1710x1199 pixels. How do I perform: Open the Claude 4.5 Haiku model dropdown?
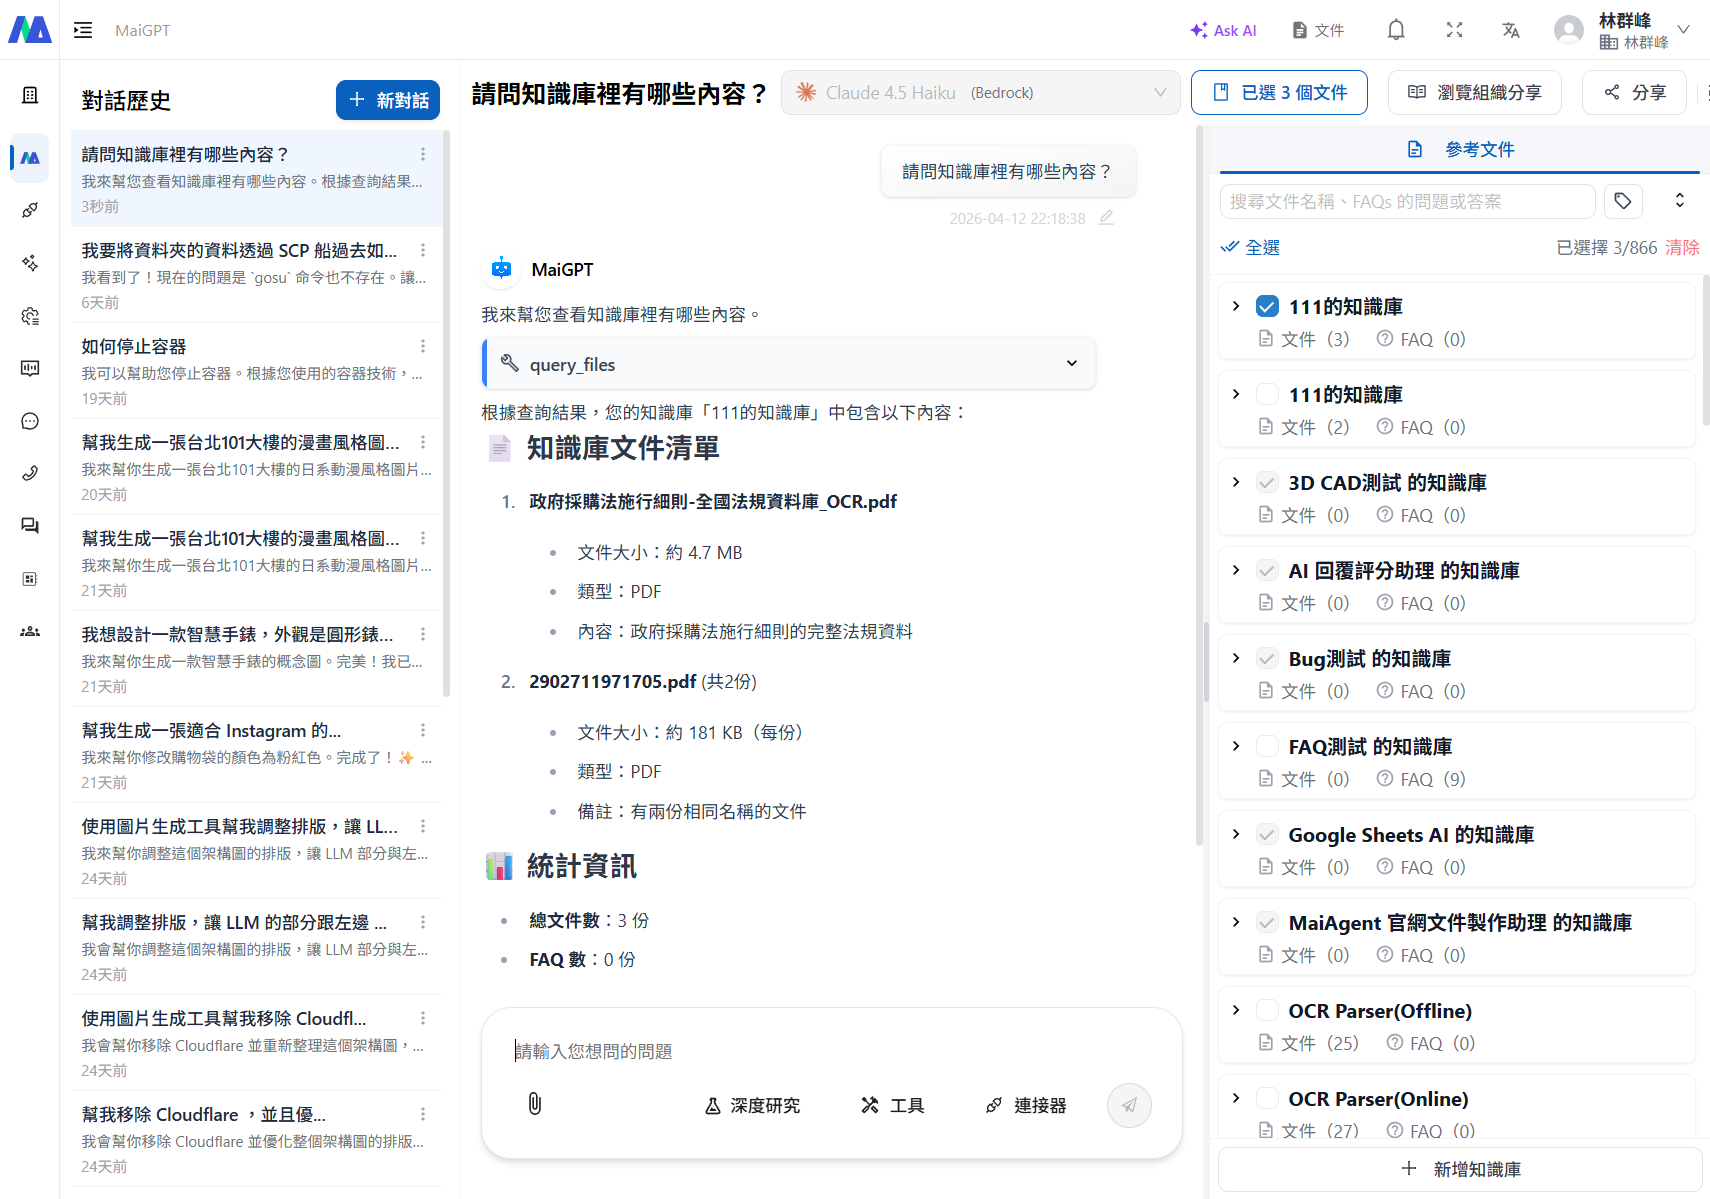(x=980, y=92)
